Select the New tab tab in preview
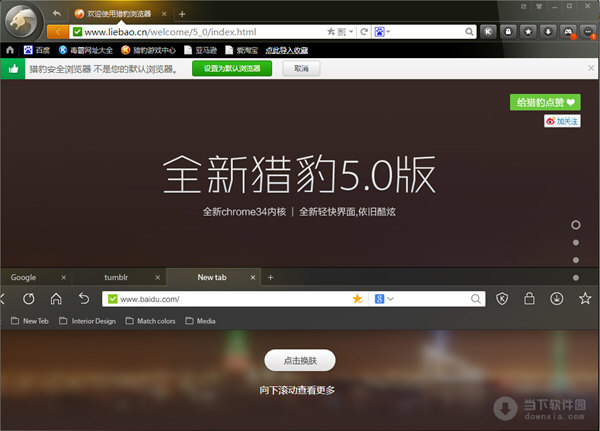 (212, 277)
